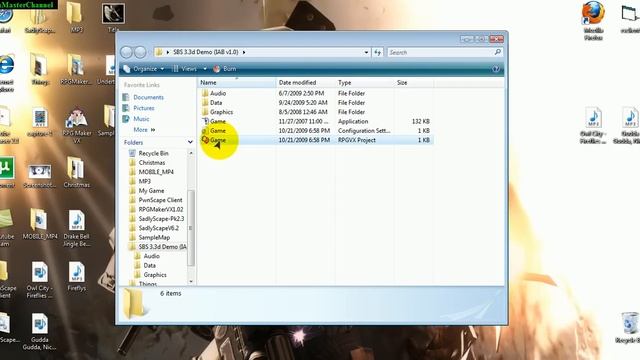Select the Game Application file
640x360 pixels.
[x=218, y=121]
